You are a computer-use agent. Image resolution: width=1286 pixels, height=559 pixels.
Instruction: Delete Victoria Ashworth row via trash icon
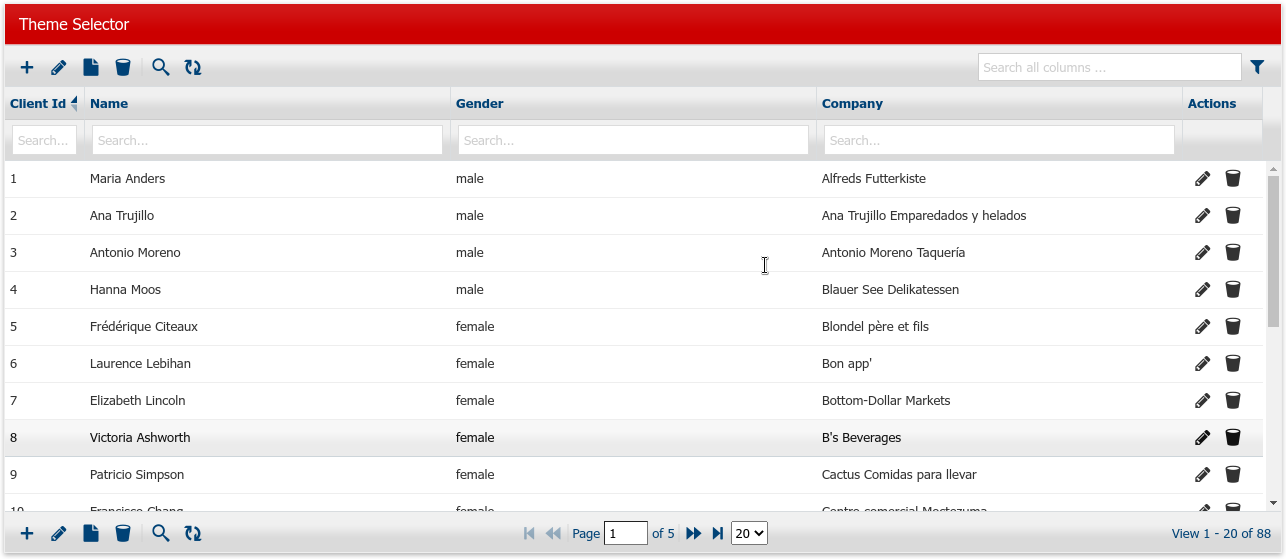(1233, 438)
